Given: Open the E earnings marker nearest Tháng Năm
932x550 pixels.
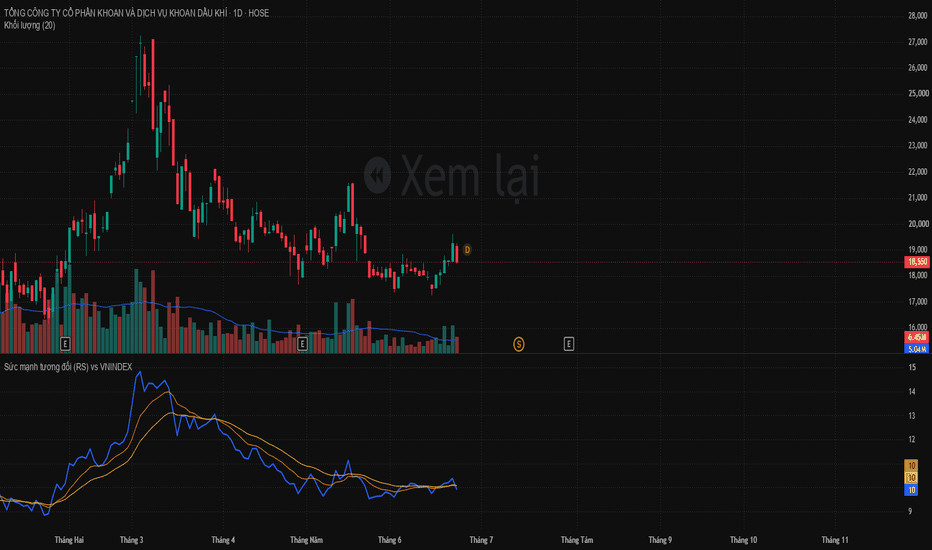Looking at the screenshot, I should click(302, 344).
